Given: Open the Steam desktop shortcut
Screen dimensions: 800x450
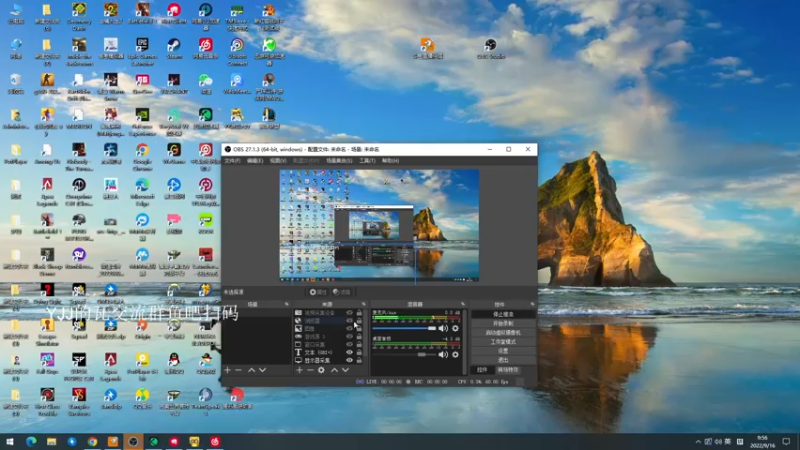Looking at the screenshot, I should (x=174, y=48).
